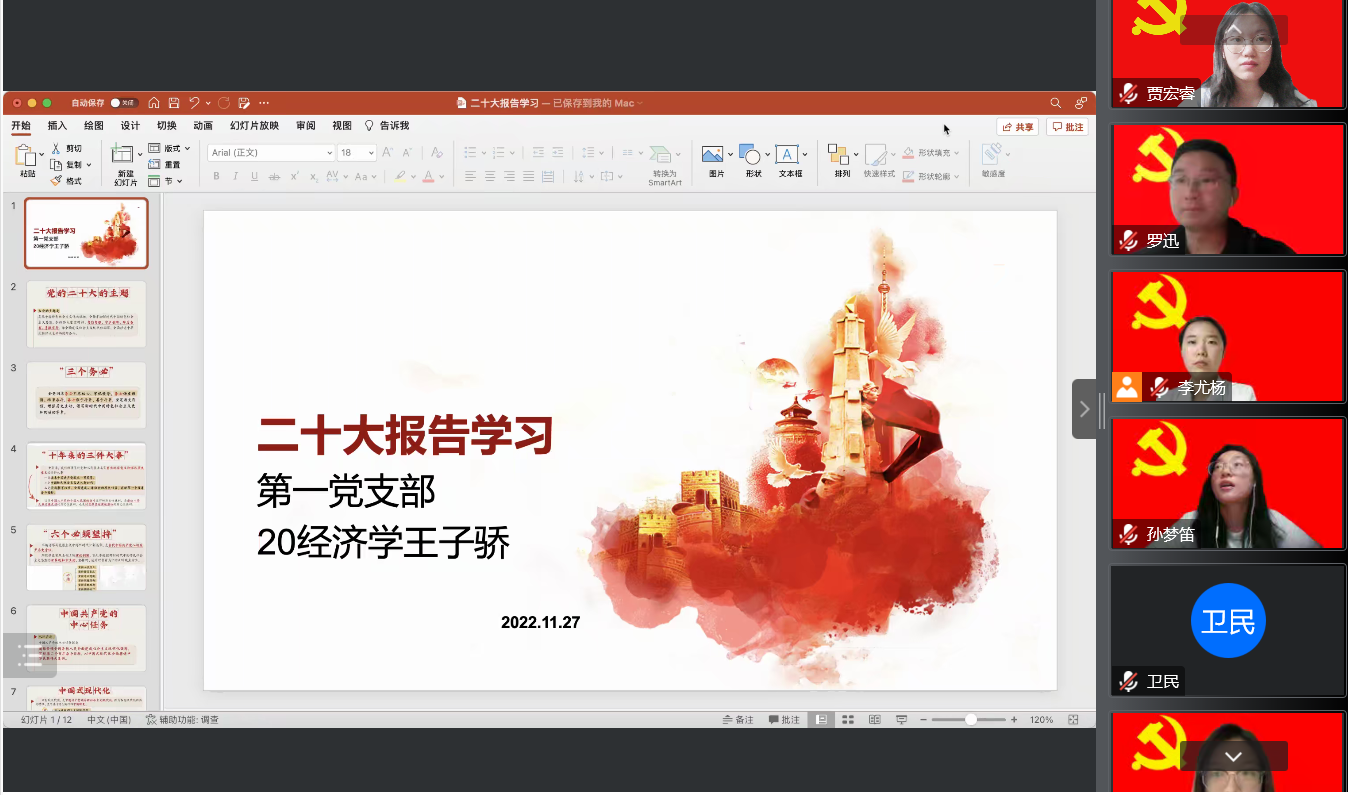The image size is (1348, 795).
Task: Click the Home icon in title bar
Action: (154, 103)
